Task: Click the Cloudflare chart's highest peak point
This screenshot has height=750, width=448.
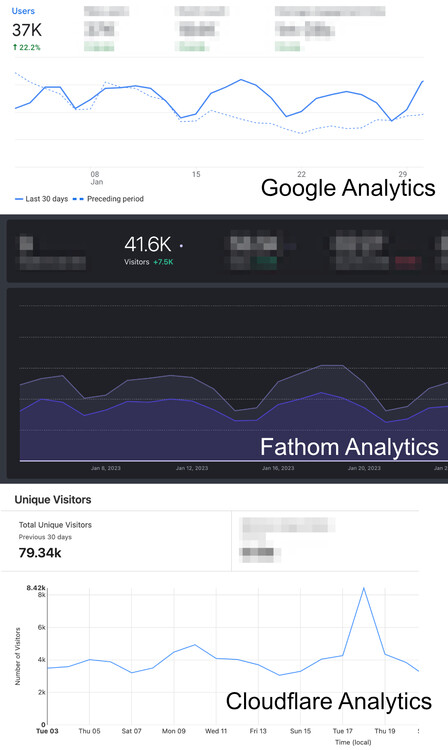Action: click(363, 588)
